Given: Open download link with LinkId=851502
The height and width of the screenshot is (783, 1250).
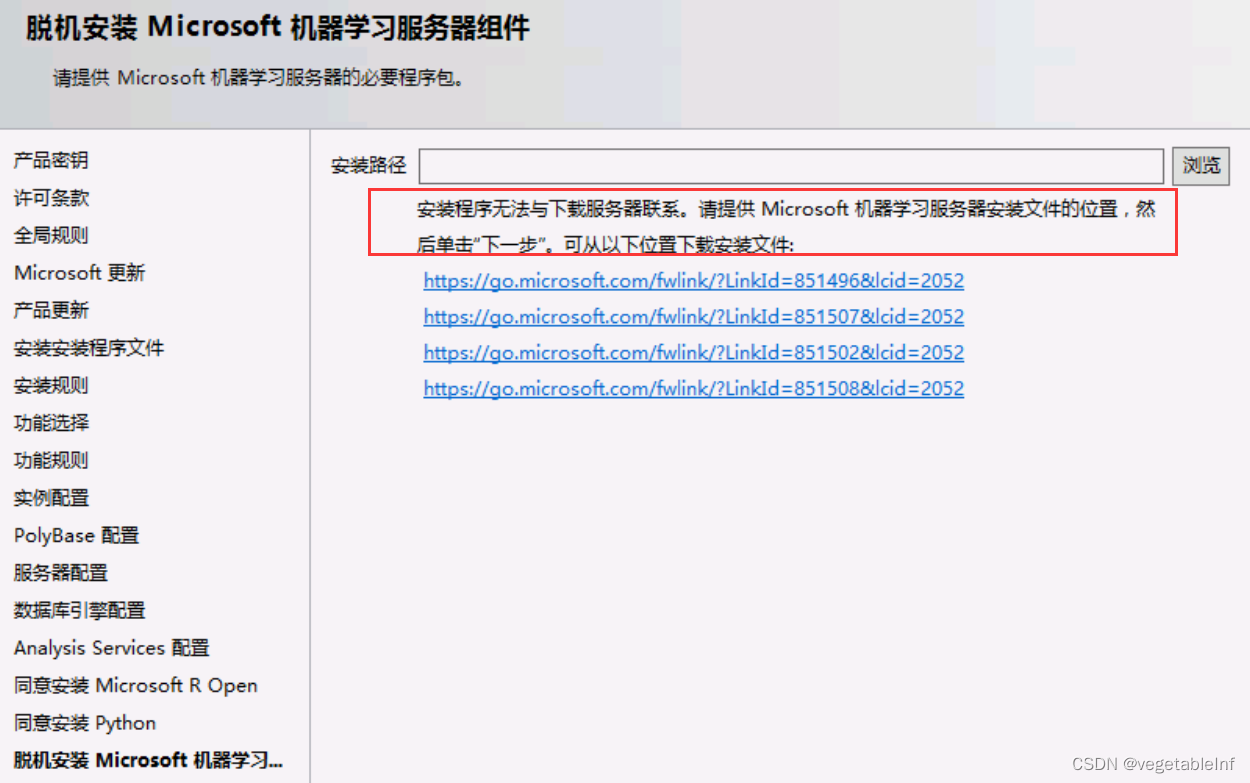Looking at the screenshot, I should pyautogui.click(x=694, y=353).
